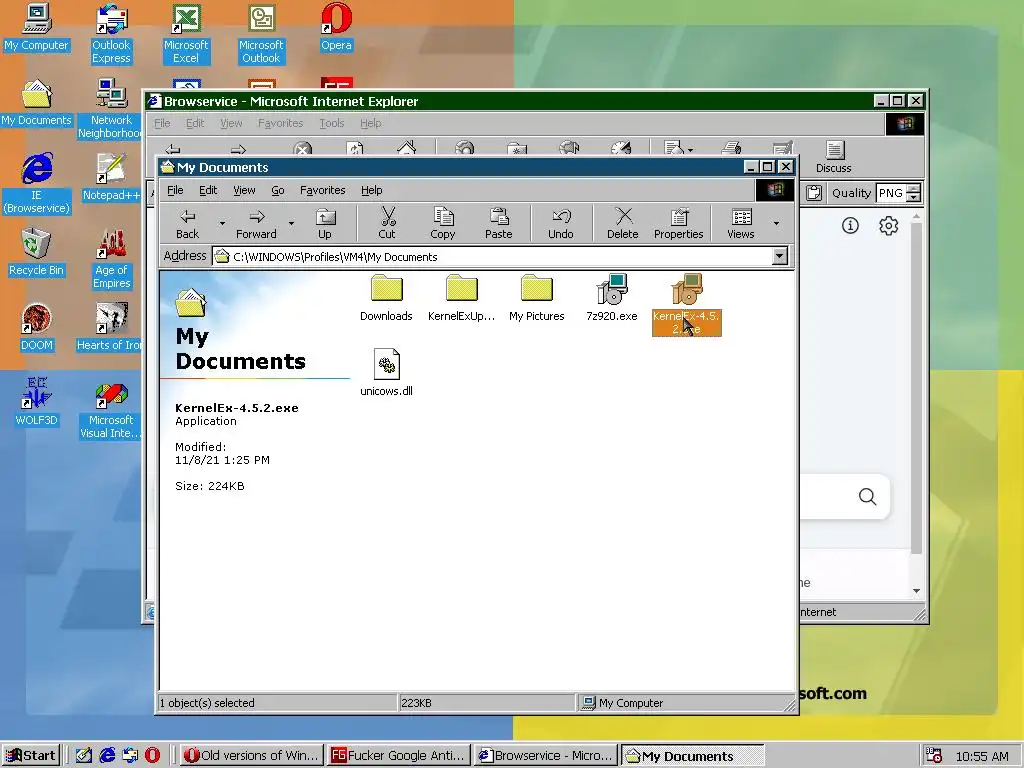Click Forward in My Documents toolbar
Viewport: 1024px width, 768px height.
tap(256, 223)
